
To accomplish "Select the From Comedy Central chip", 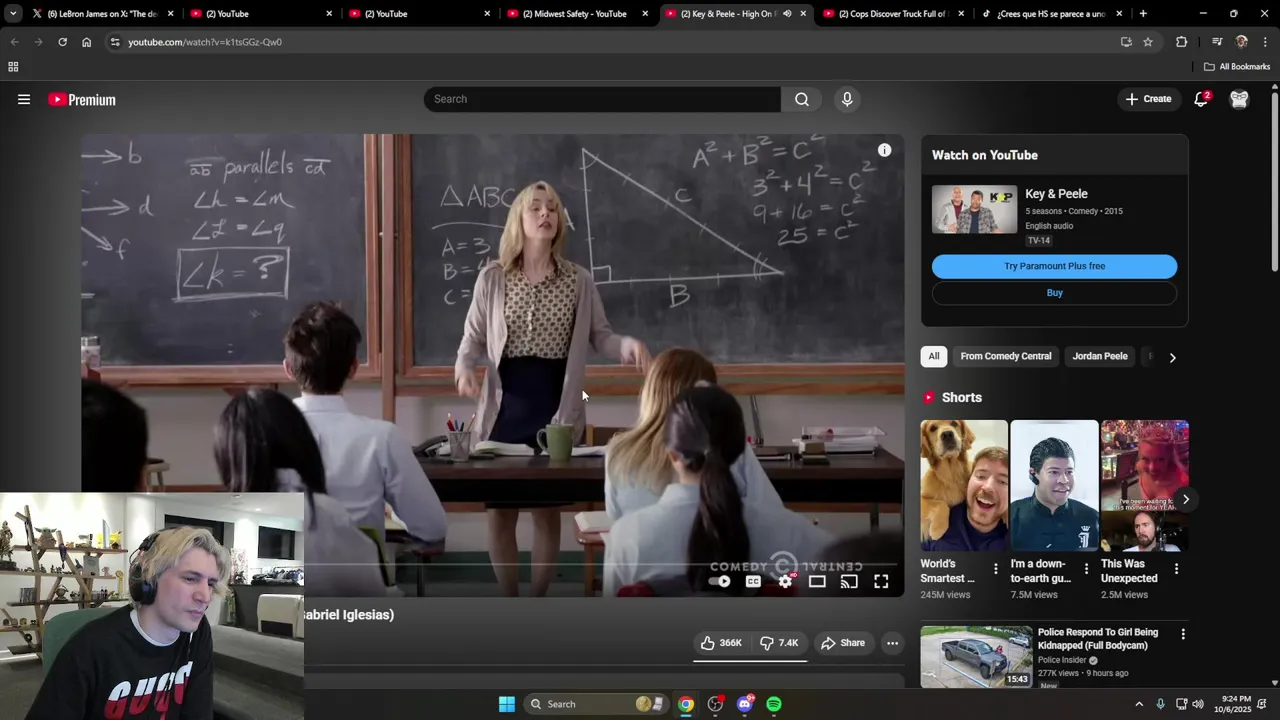I will (x=1006, y=356).
